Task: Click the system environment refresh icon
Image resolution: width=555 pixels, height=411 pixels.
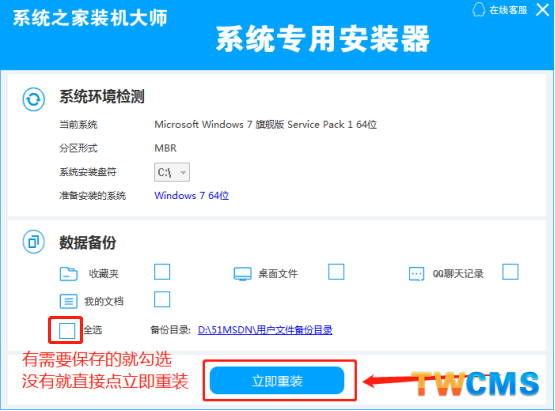Action: click(x=34, y=99)
